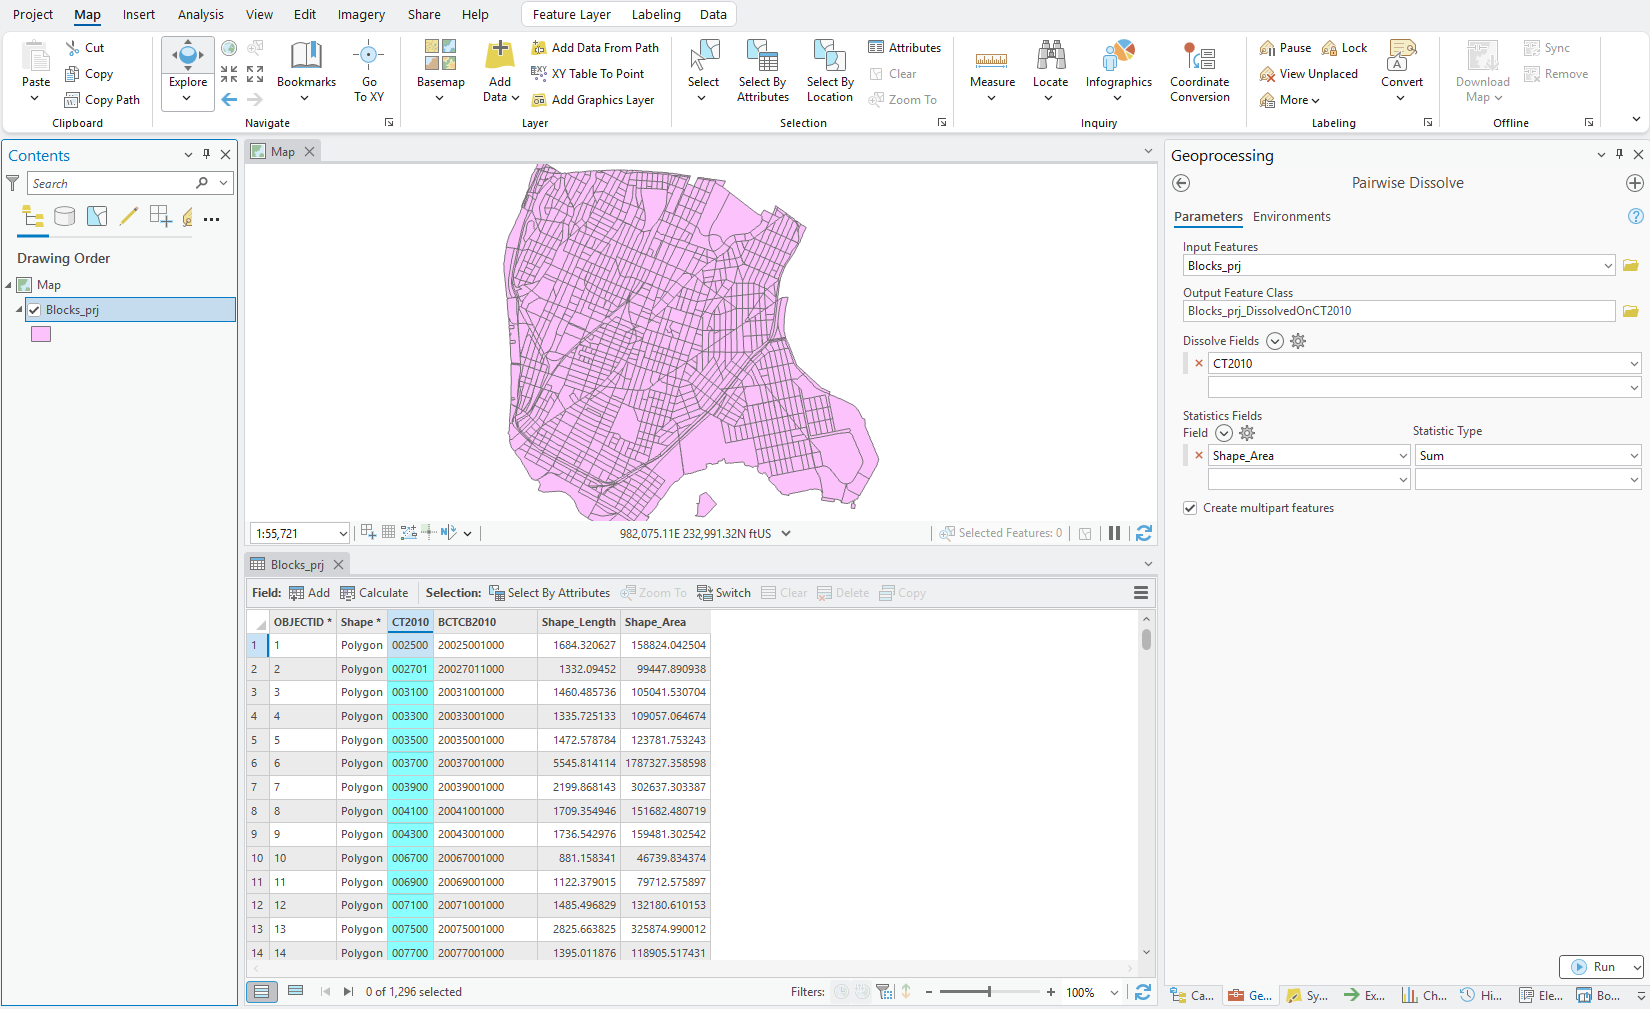This screenshot has width=1650, height=1009.
Task: Click inside the Contents search field
Action: tap(110, 183)
